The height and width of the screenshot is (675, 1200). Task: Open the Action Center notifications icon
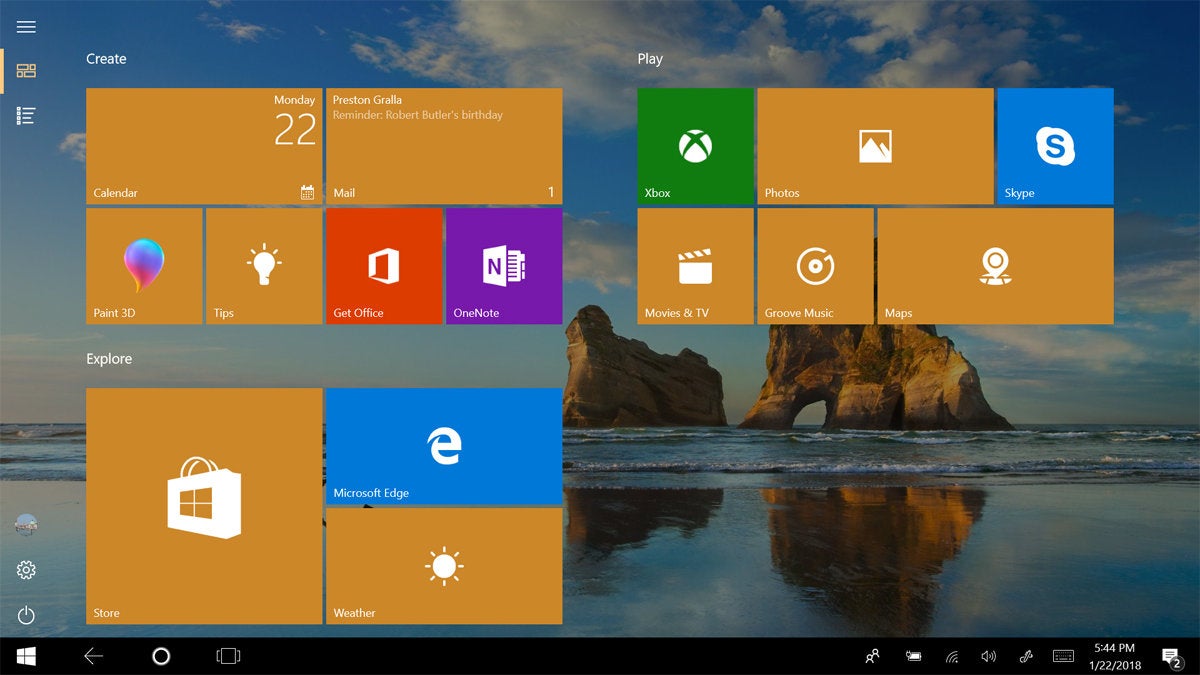(x=1171, y=657)
